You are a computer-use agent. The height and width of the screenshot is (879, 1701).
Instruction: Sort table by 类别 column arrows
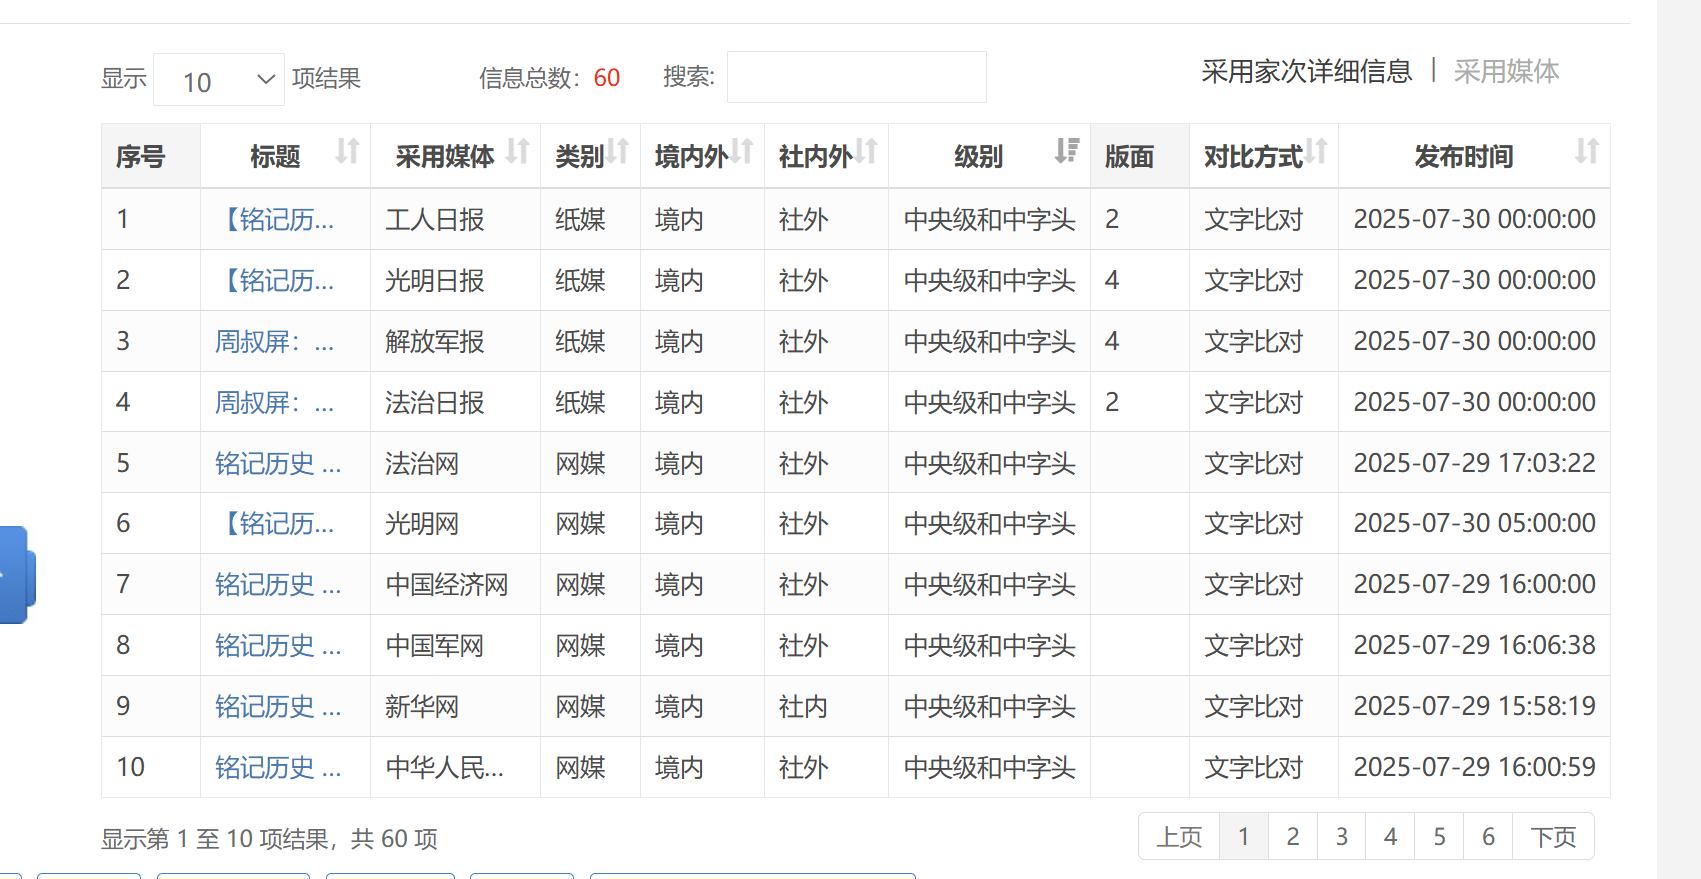pos(618,152)
